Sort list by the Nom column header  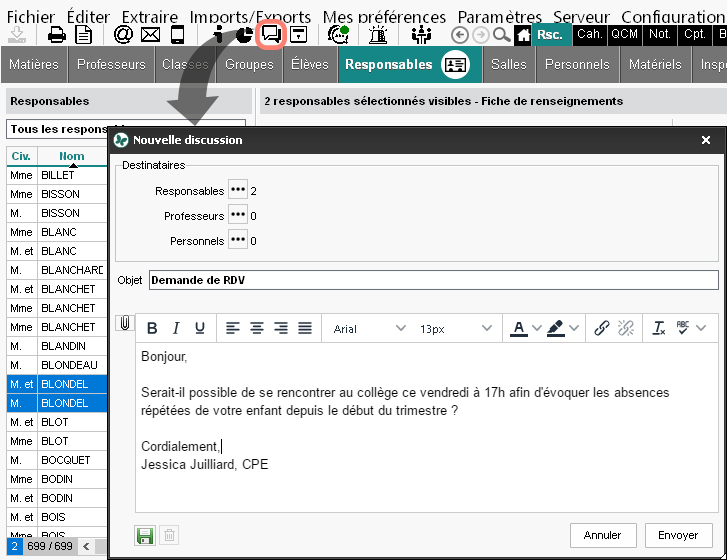[72, 156]
